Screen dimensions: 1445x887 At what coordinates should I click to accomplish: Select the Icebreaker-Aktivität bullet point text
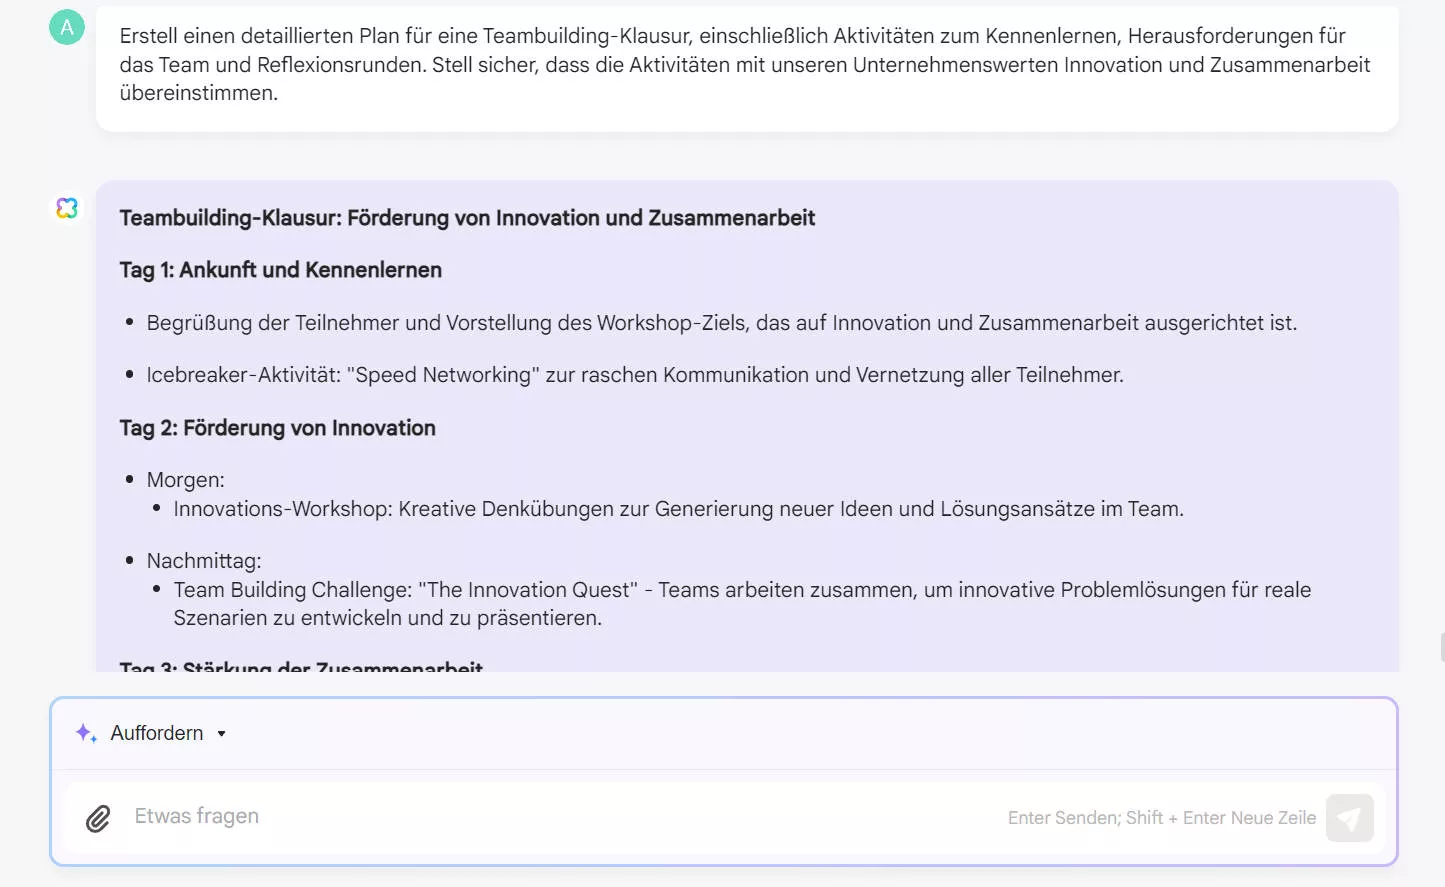pos(635,374)
